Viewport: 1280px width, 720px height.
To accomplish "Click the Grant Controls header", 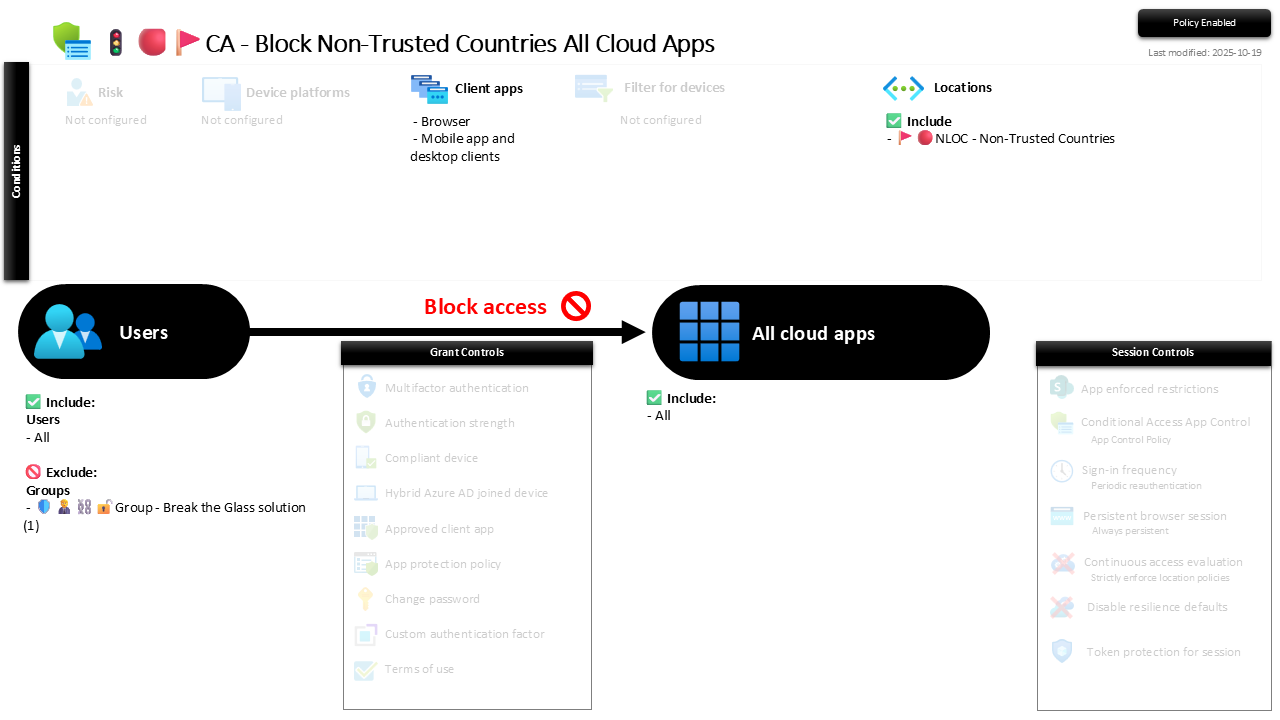I will (467, 353).
